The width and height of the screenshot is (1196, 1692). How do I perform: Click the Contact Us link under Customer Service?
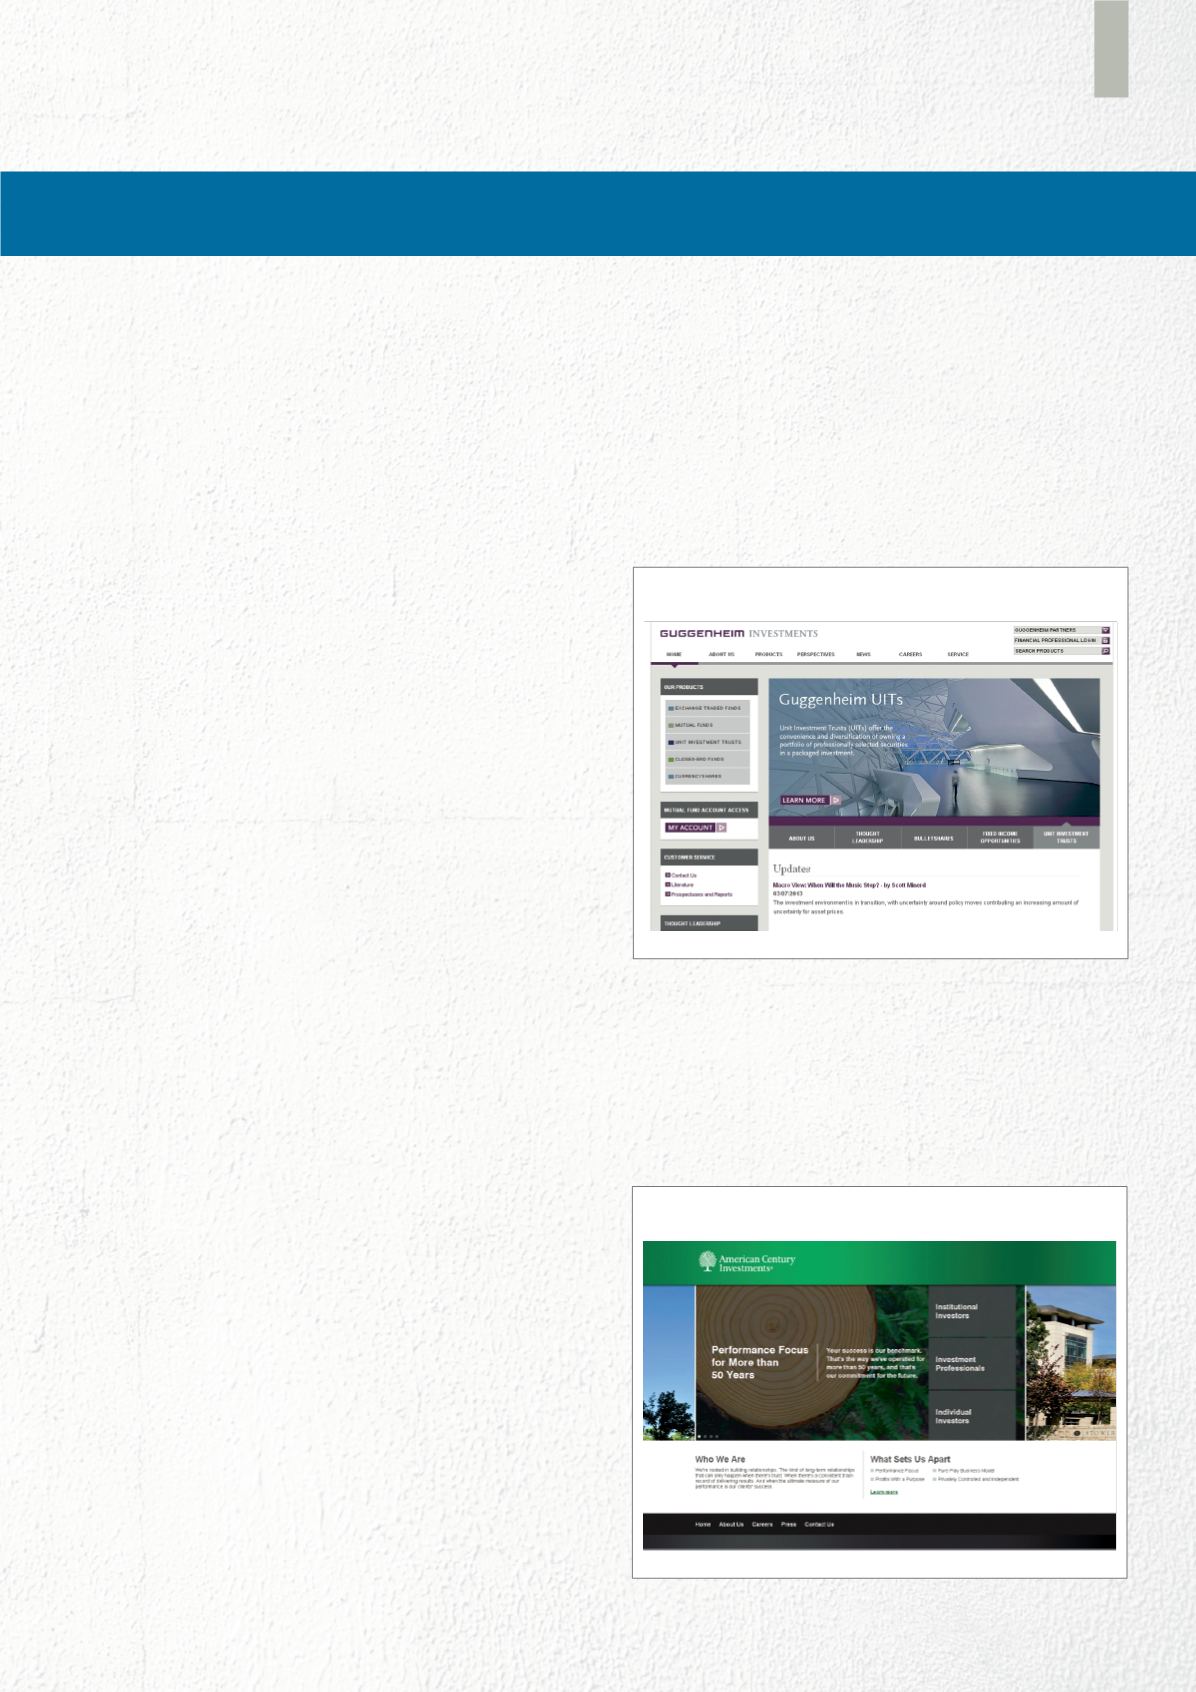click(x=684, y=875)
